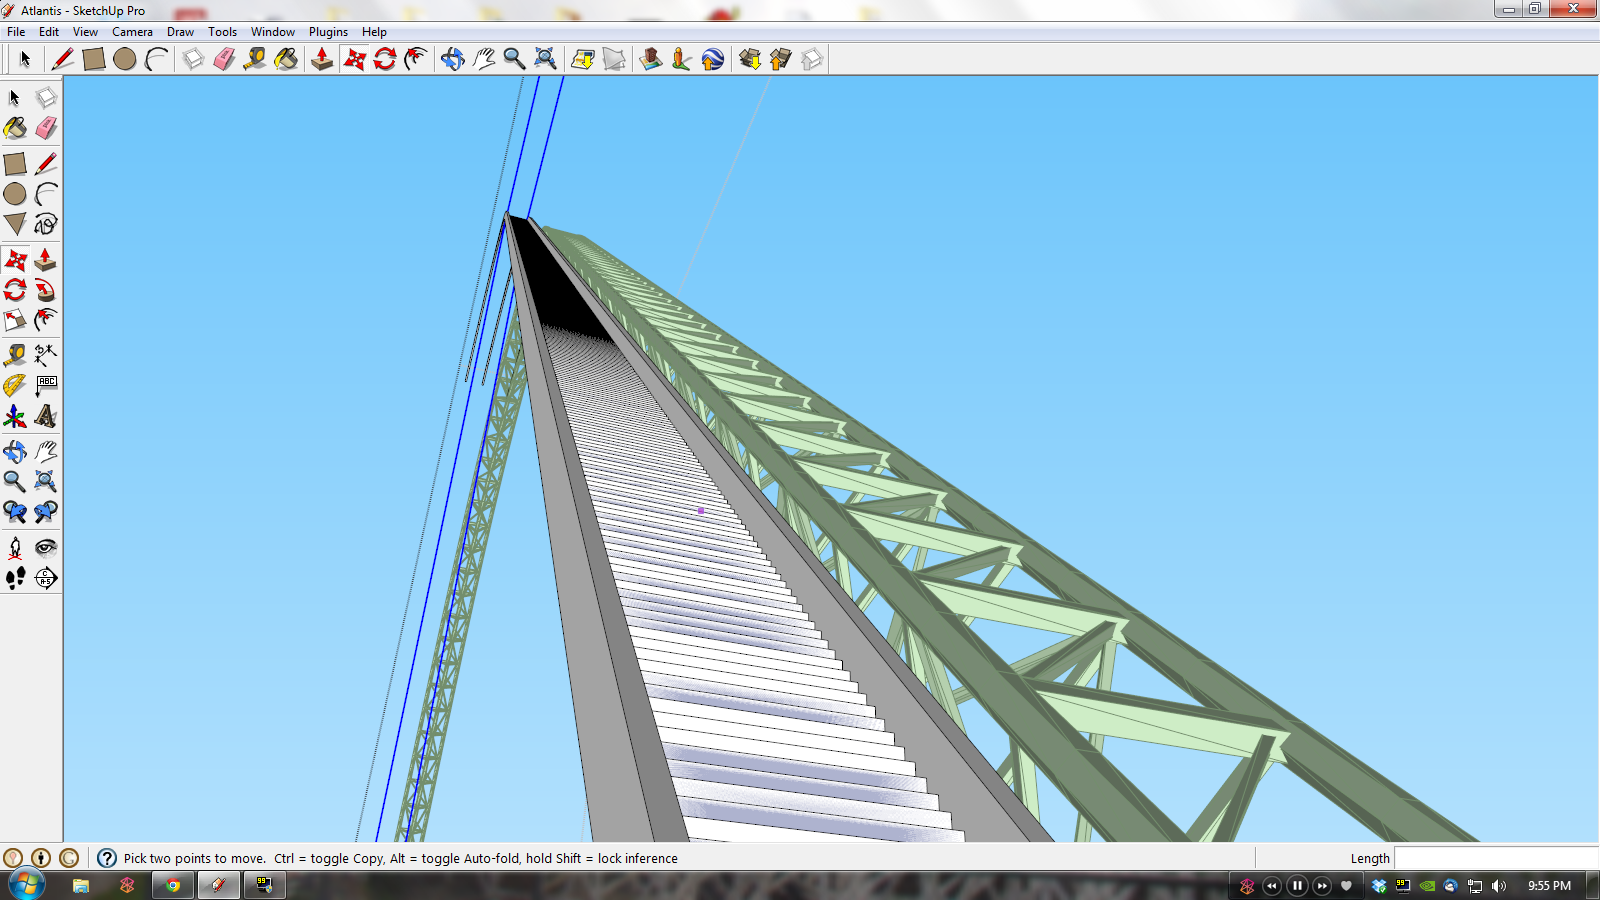
Task: Skip to next track in the tray
Action: tap(1322, 885)
